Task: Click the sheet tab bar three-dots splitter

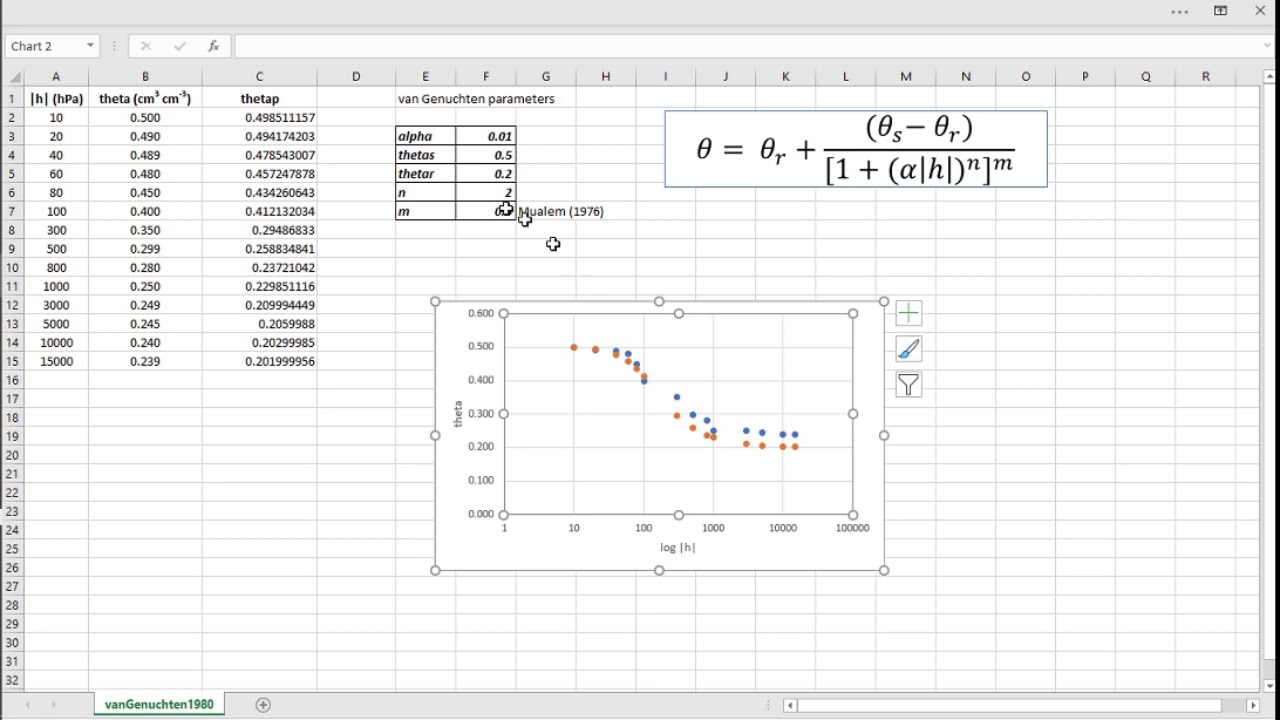Action: [768, 705]
